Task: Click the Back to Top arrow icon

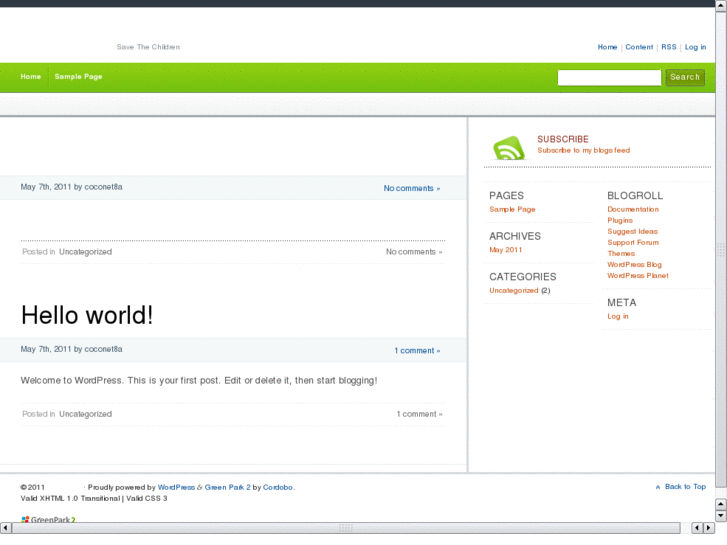Action: pyautogui.click(x=658, y=487)
